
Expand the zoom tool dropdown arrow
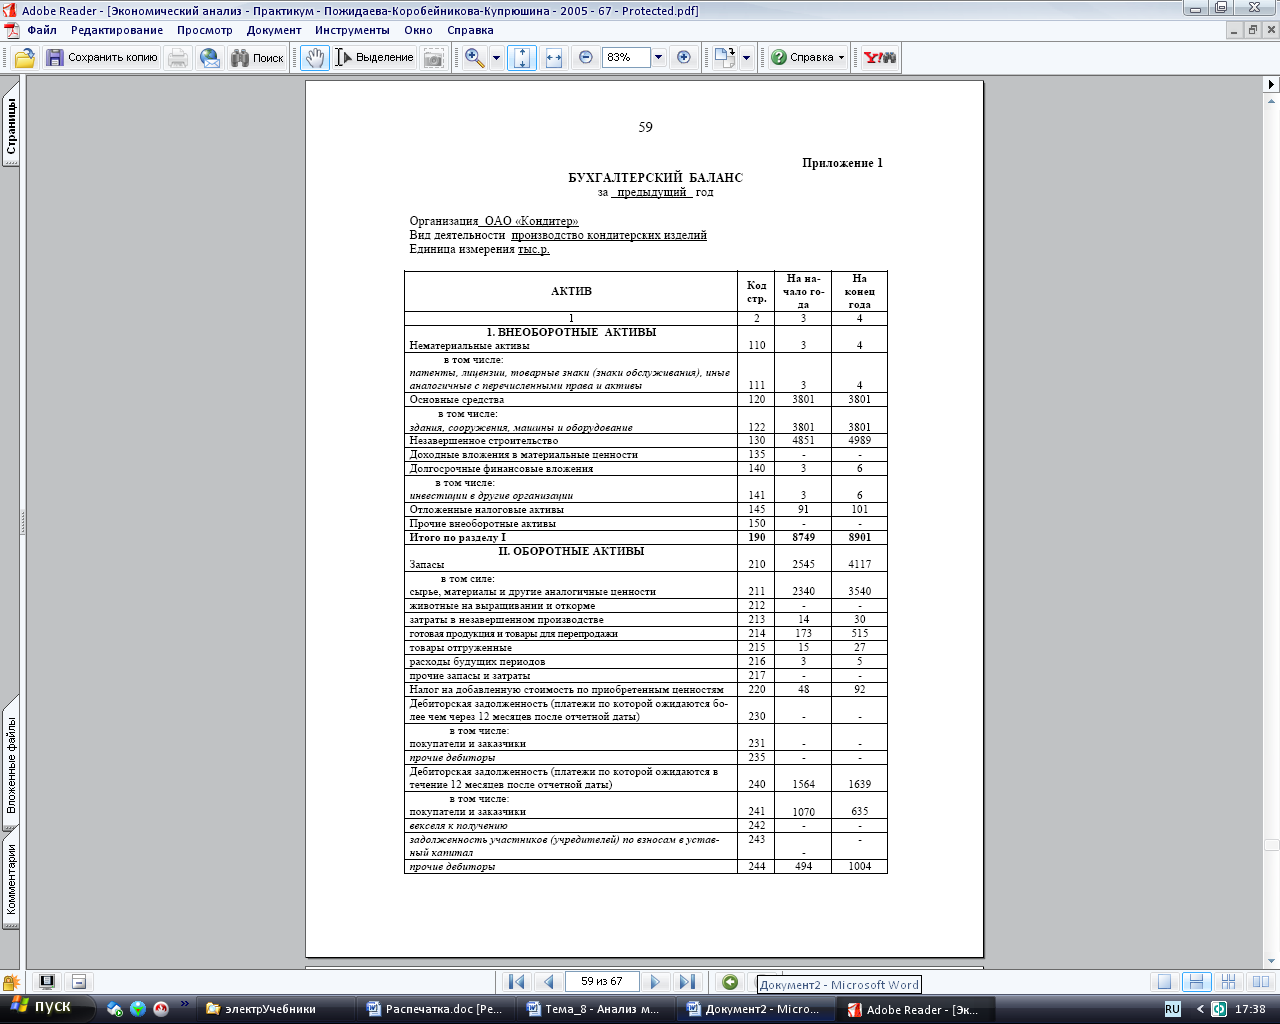click(496, 58)
